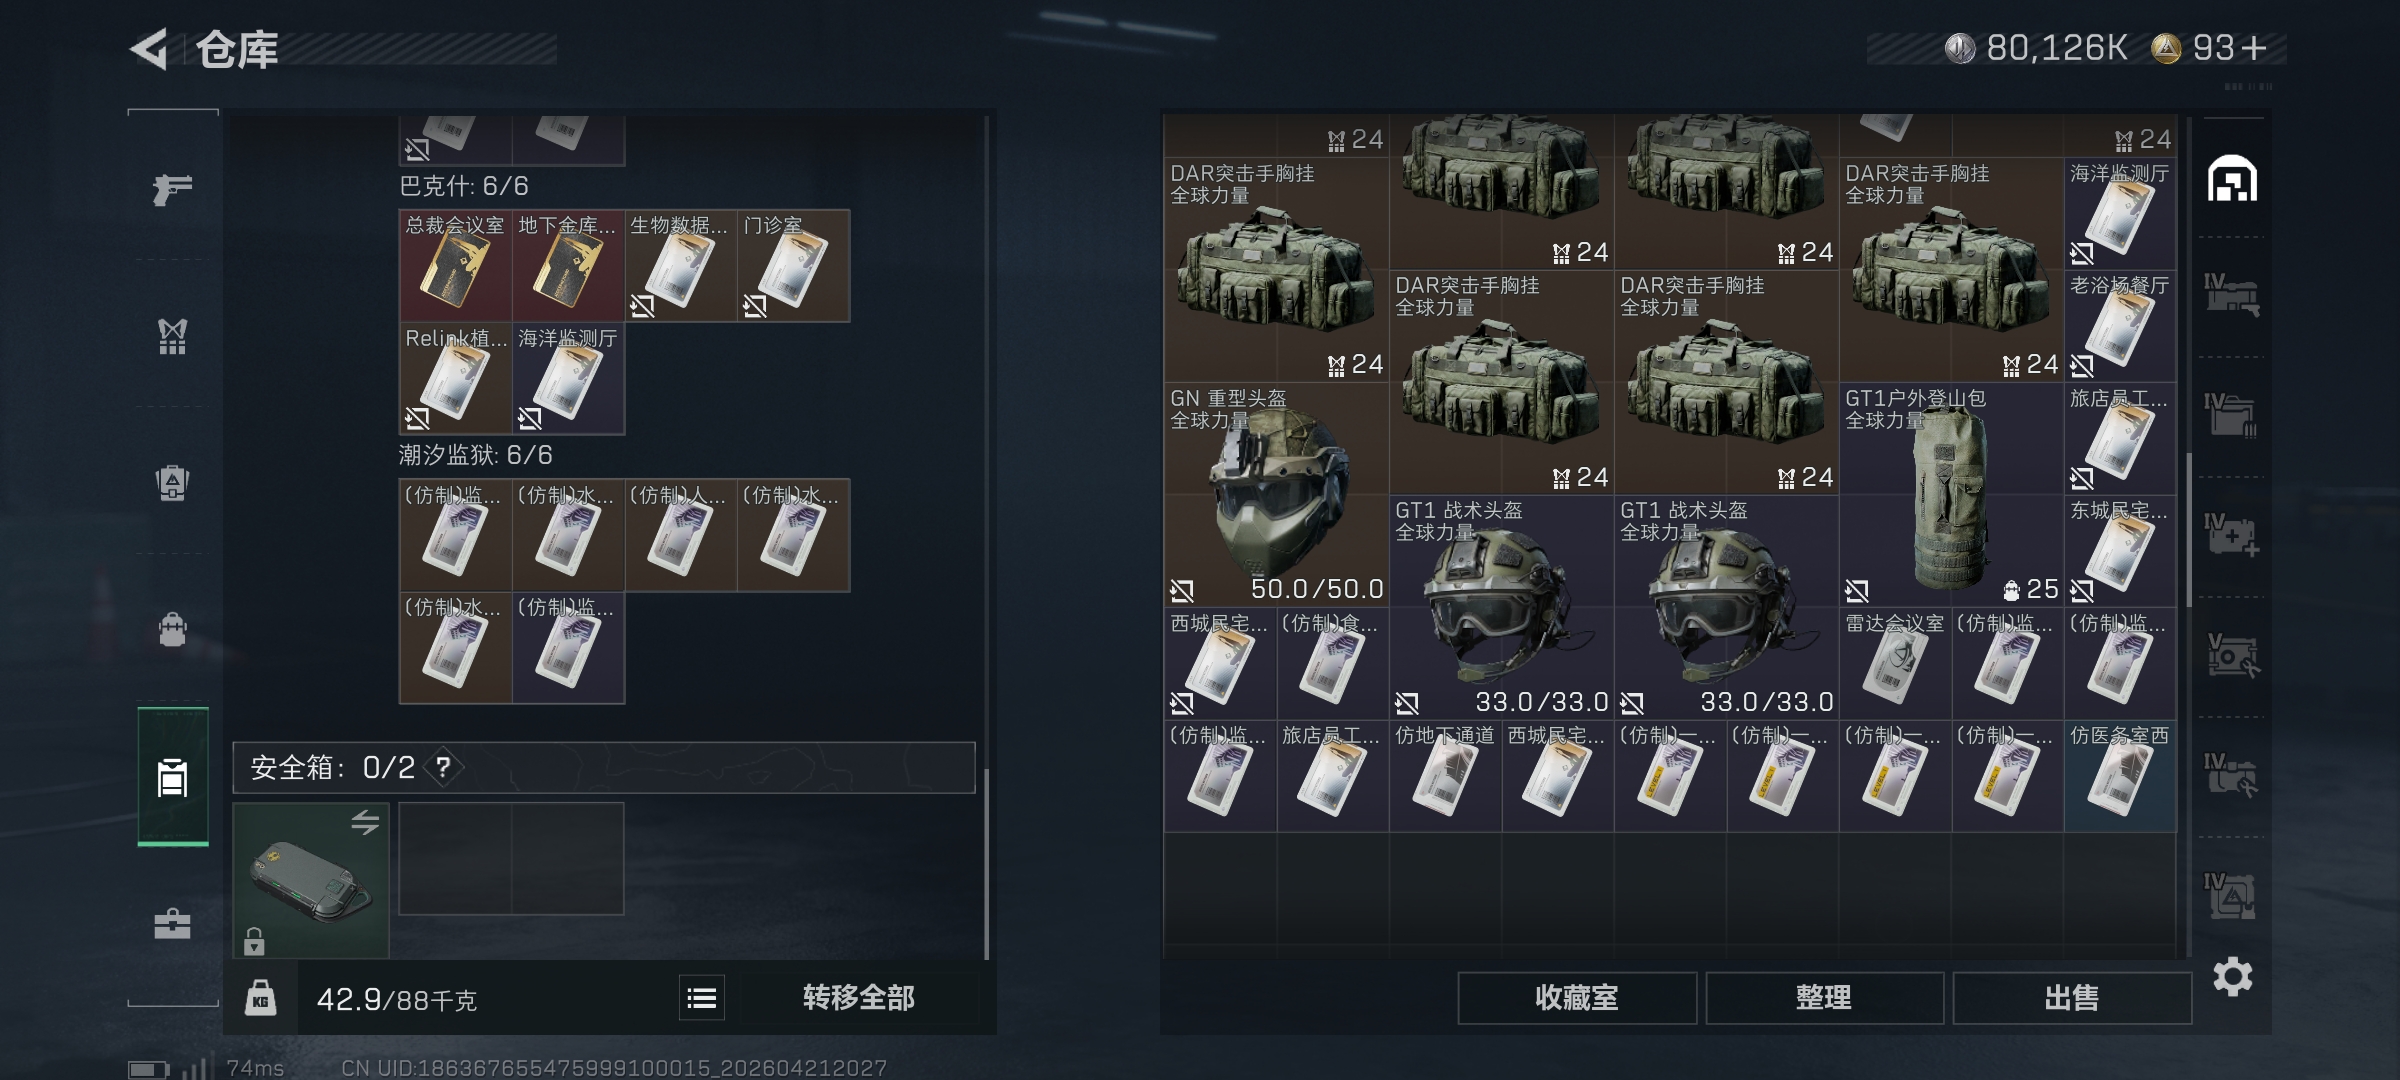
Task: Select the GT1户外登山包 backpack item
Action: click(x=1951, y=494)
